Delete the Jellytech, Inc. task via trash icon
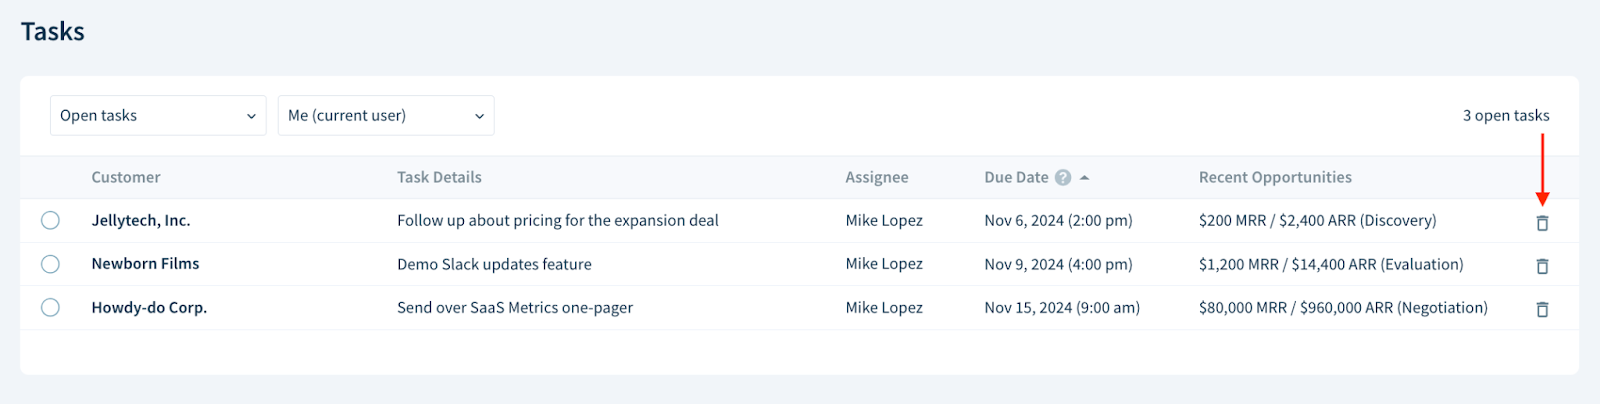 pos(1542,223)
